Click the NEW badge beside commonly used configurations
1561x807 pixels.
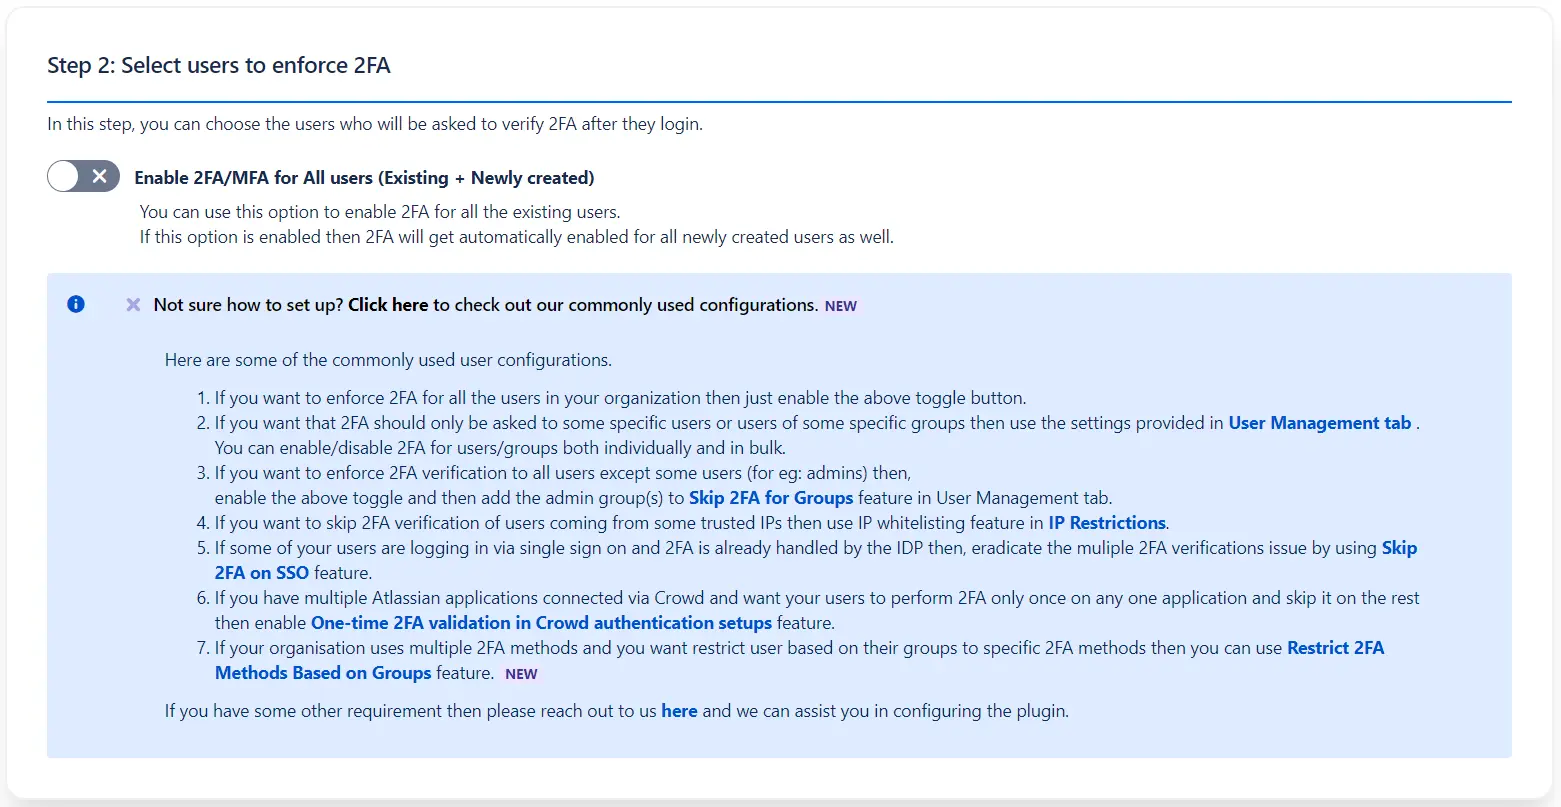coord(840,306)
